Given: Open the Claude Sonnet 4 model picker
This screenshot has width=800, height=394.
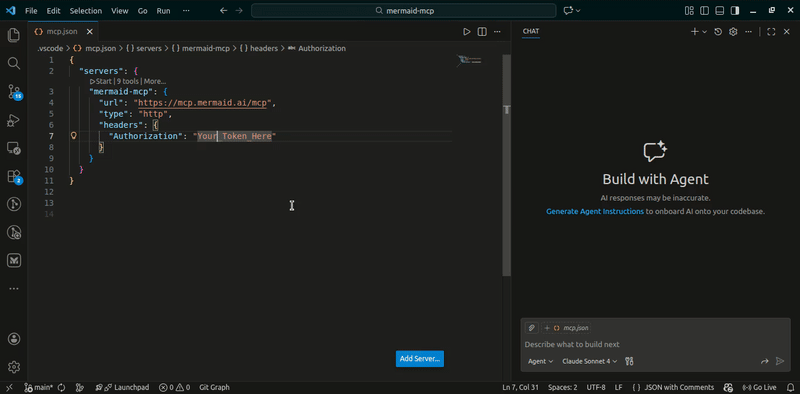Looking at the screenshot, I should pos(589,361).
